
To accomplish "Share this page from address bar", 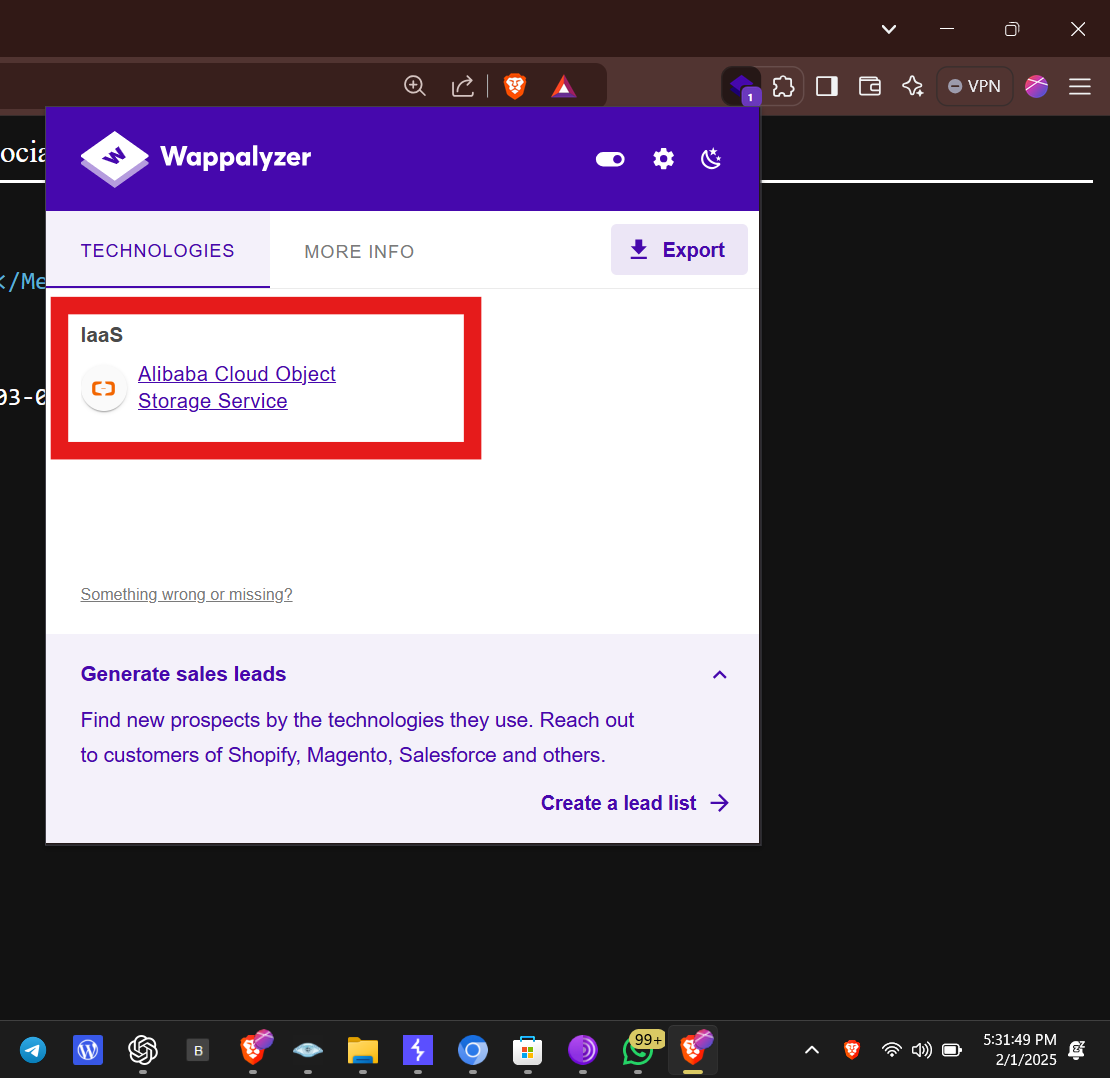I will click(x=462, y=86).
